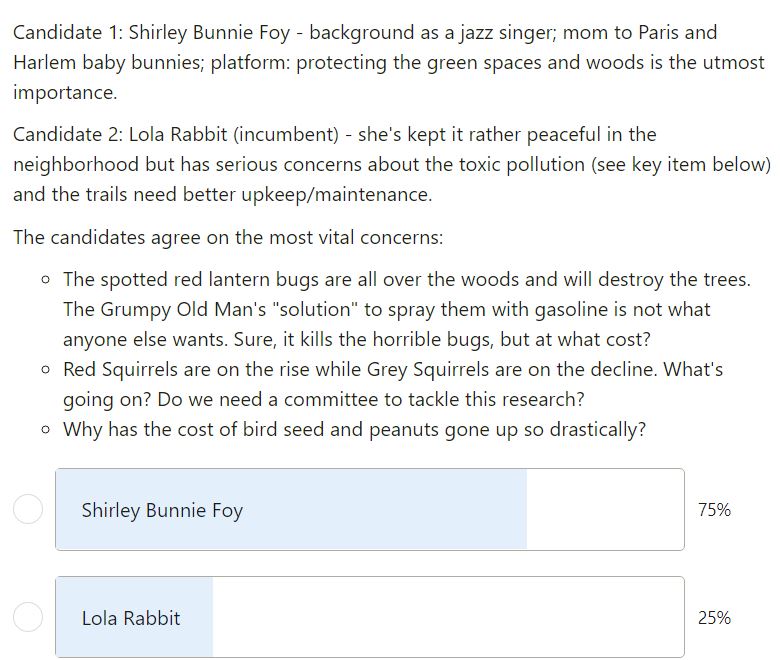Click the Red Squirrels bullet text
This screenshot has width=780, height=660.
tap(393, 384)
